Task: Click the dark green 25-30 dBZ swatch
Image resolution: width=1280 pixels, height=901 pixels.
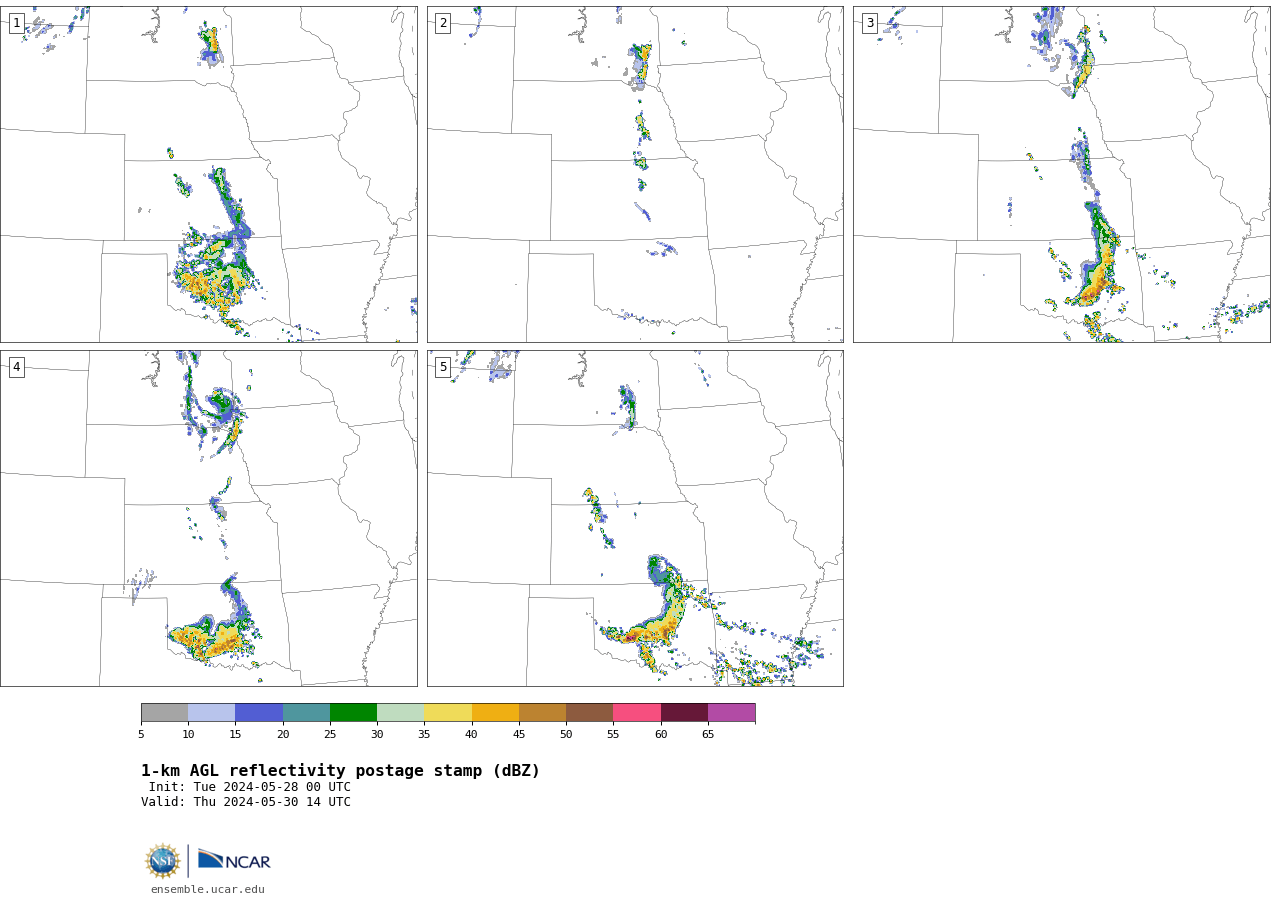Action: tap(353, 713)
